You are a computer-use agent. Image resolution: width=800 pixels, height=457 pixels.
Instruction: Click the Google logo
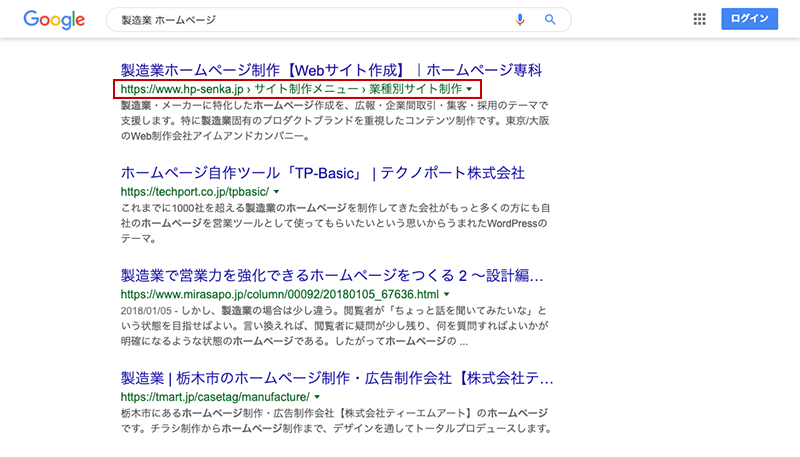[x=54, y=20]
